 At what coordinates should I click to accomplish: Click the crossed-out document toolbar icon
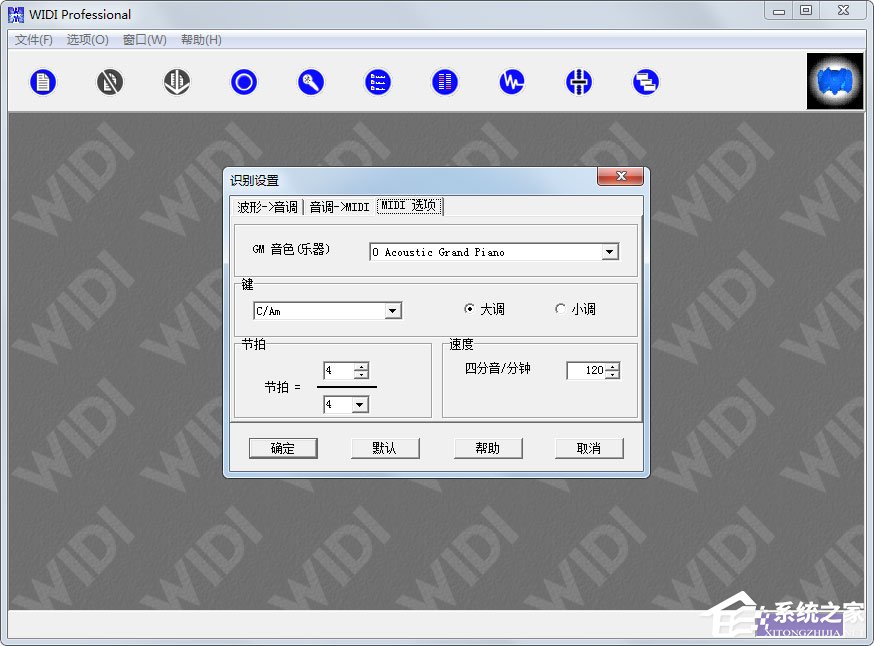[110, 82]
